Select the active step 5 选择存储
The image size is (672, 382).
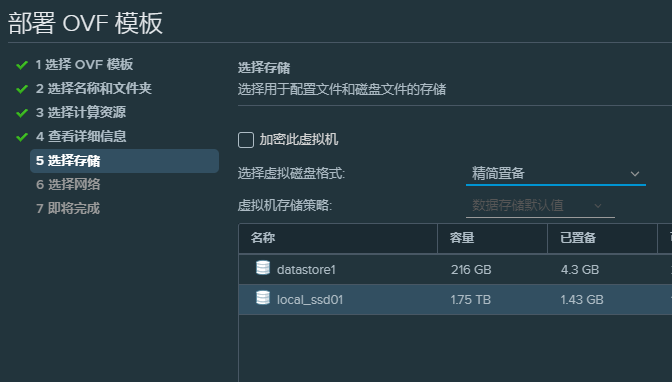pyautogui.click(x=124, y=161)
